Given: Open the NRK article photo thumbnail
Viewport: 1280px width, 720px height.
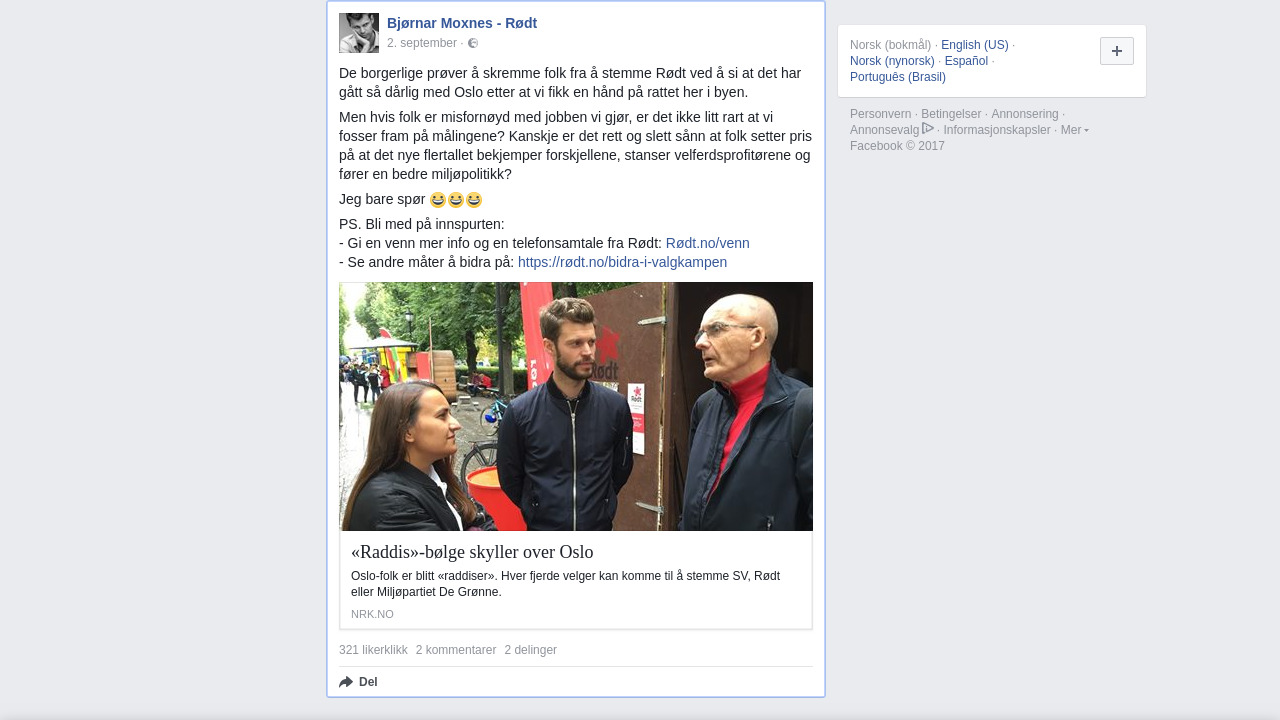Looking at the screenshot, I should [x=576, y=406].
